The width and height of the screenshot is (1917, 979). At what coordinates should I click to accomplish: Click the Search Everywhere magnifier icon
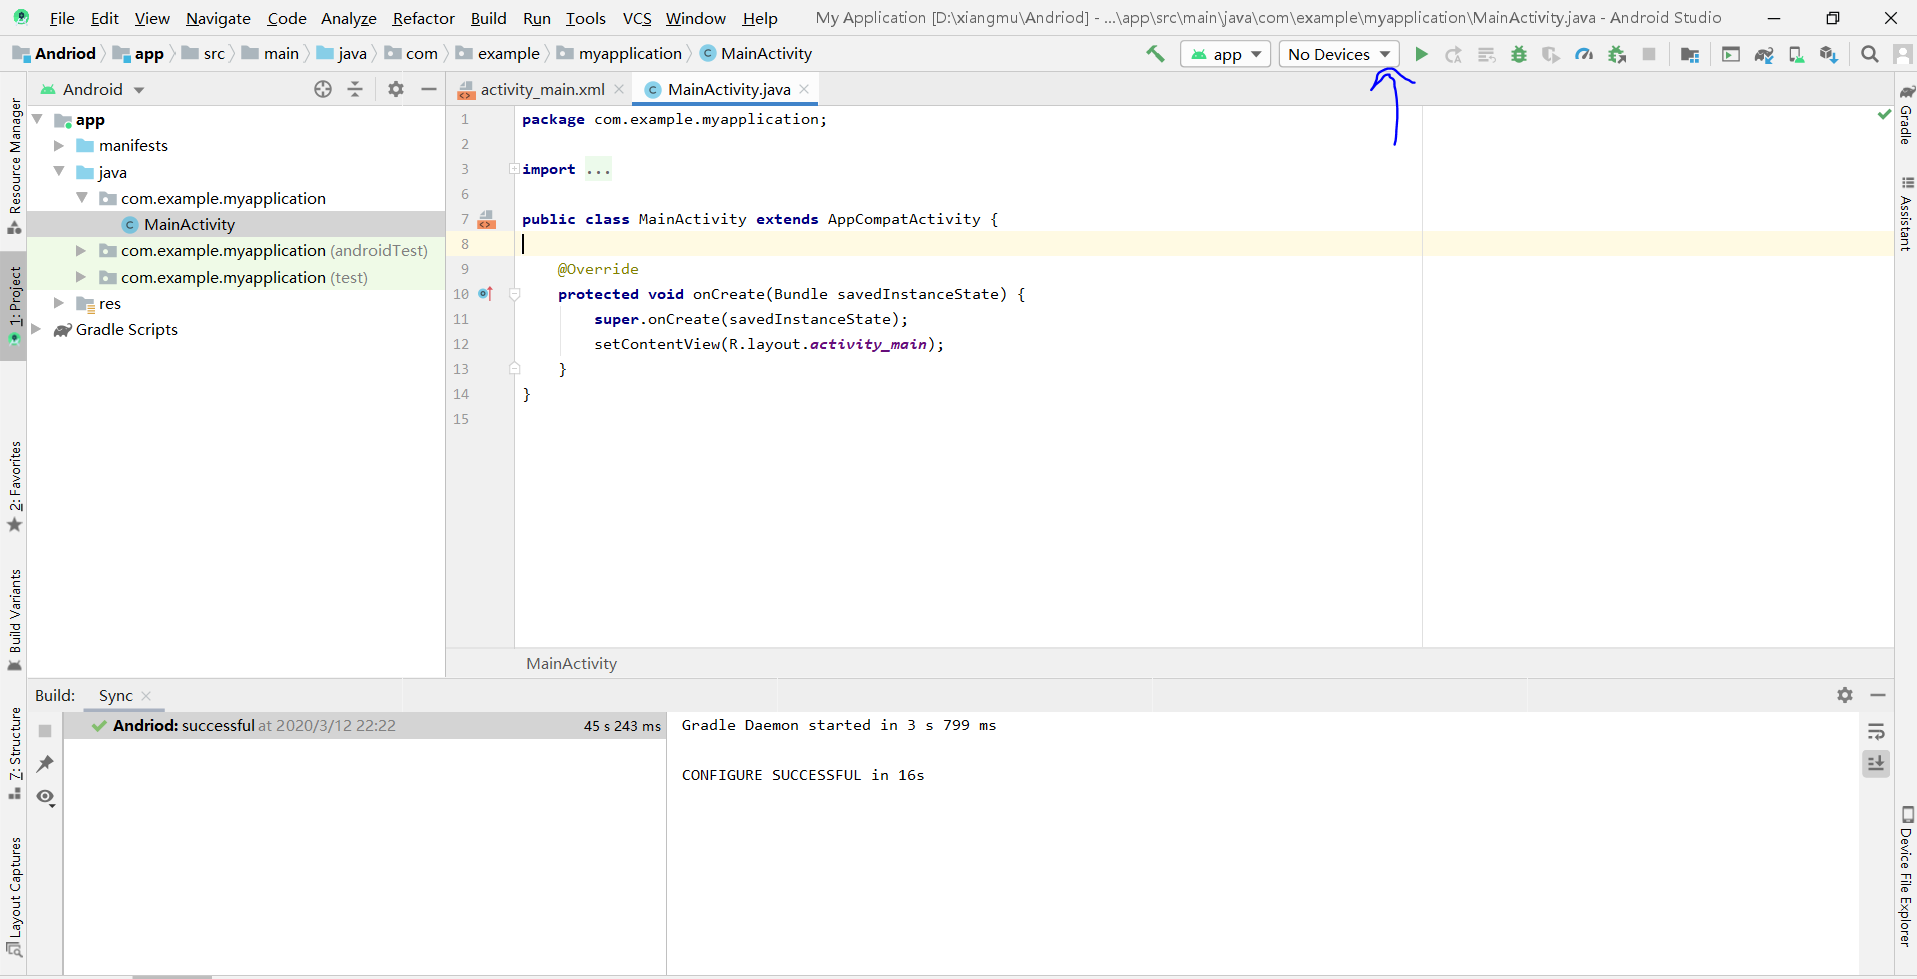(x=1869, y=54)
